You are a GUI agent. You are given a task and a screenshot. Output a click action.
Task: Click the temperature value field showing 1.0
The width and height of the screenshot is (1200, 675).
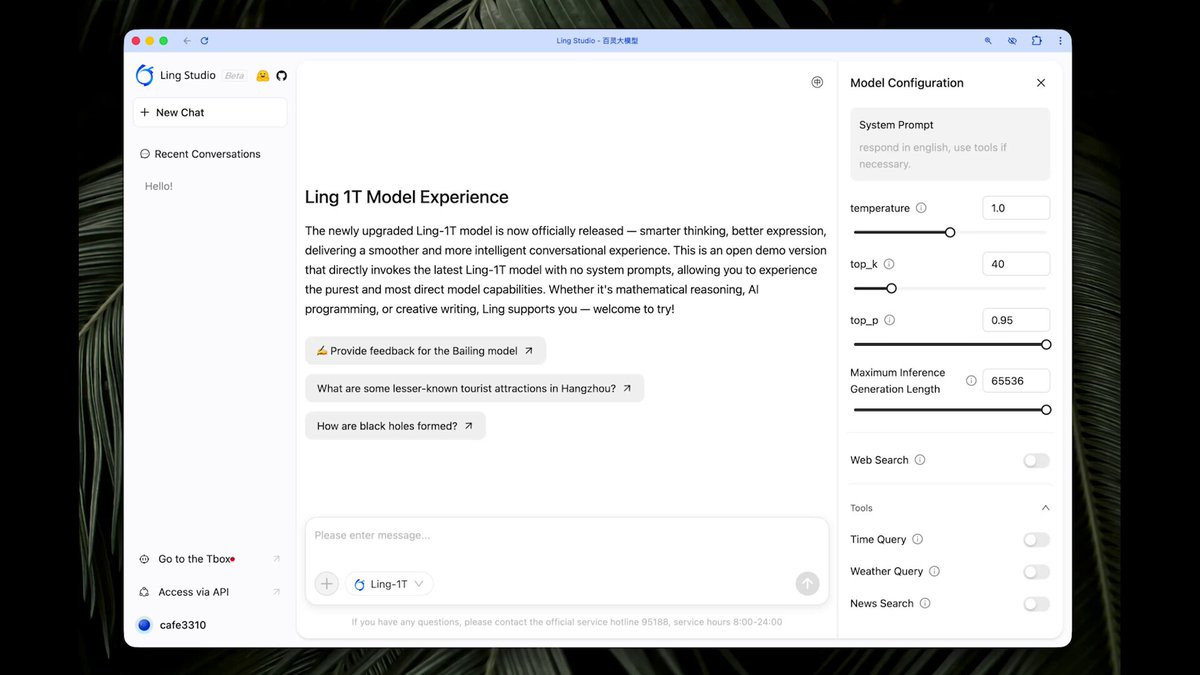pos(1016,208)
